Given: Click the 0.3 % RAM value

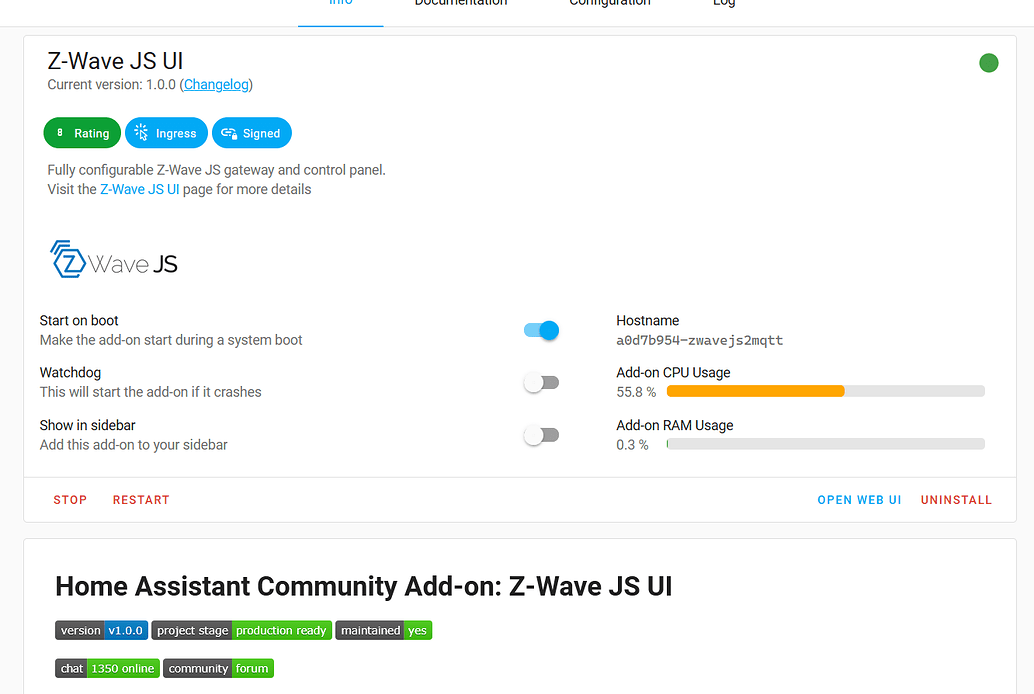Looking at the screenshot, I should [x=632, y=445].
